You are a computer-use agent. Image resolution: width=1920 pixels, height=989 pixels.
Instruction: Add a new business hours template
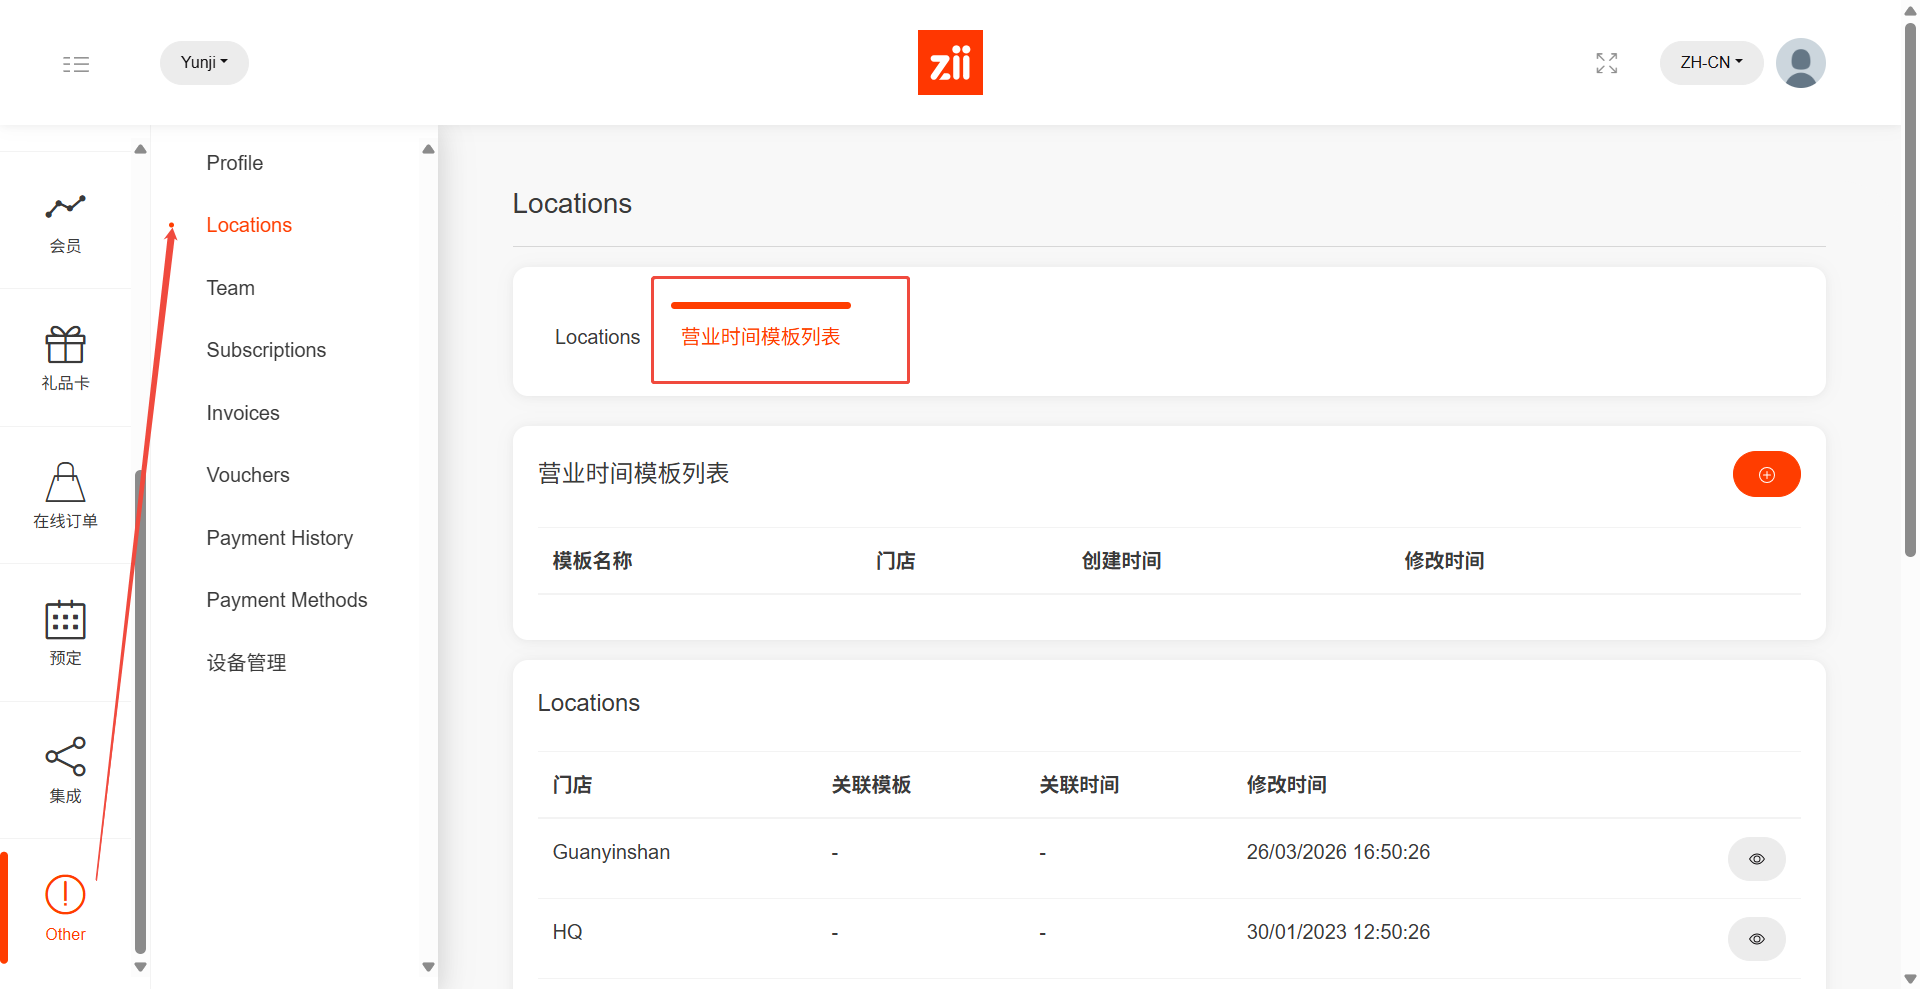(1766, 474)
